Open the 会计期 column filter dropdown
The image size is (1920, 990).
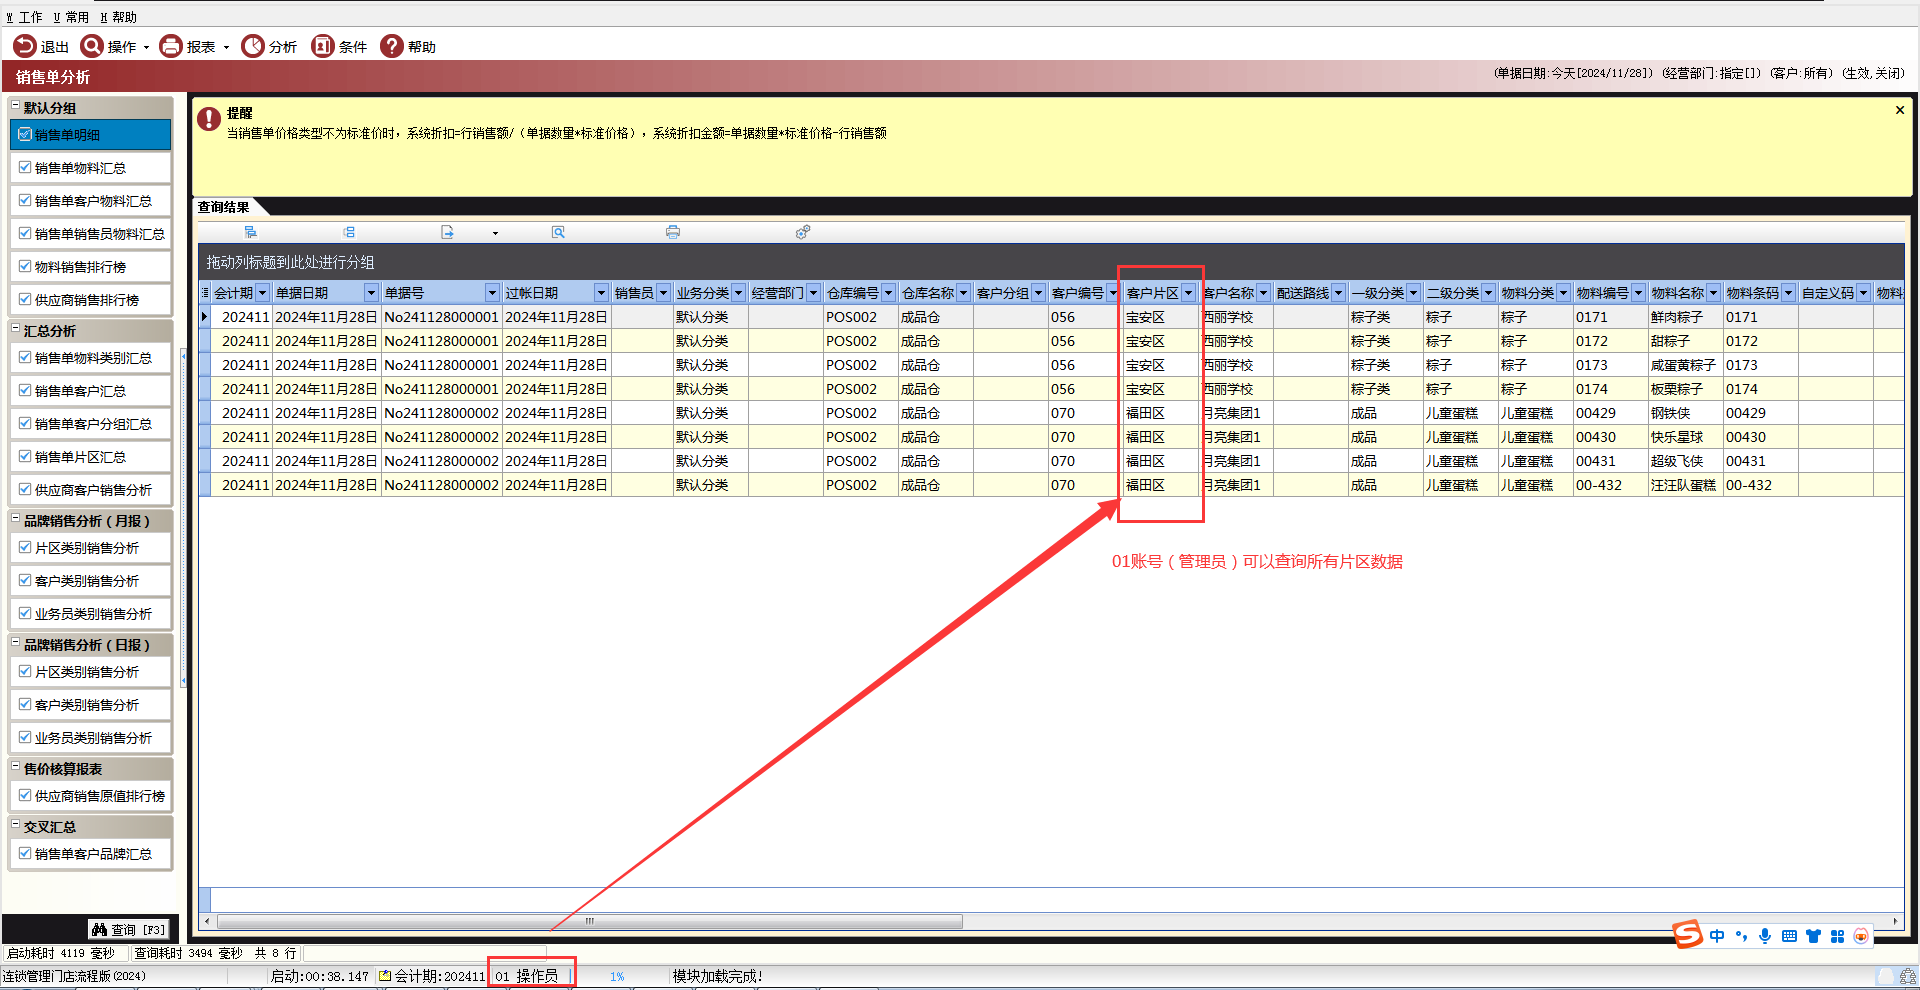click(x=262, y=293)
